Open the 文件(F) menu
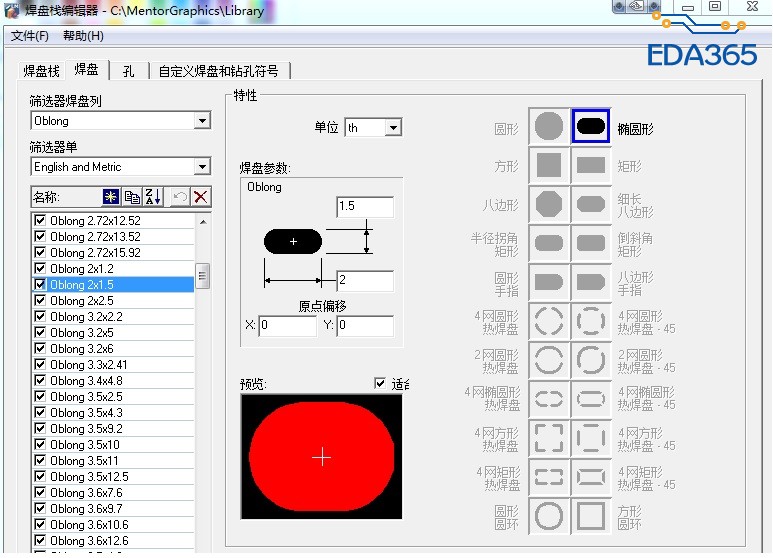Viewport: 773px width, 558px height. click(30, 35)
